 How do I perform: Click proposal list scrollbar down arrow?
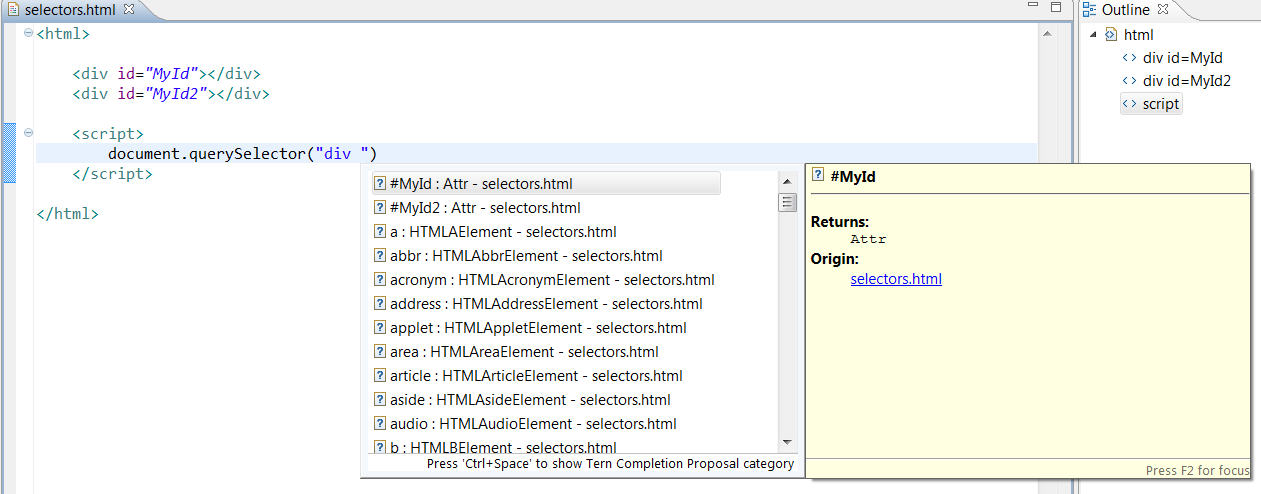787,441
